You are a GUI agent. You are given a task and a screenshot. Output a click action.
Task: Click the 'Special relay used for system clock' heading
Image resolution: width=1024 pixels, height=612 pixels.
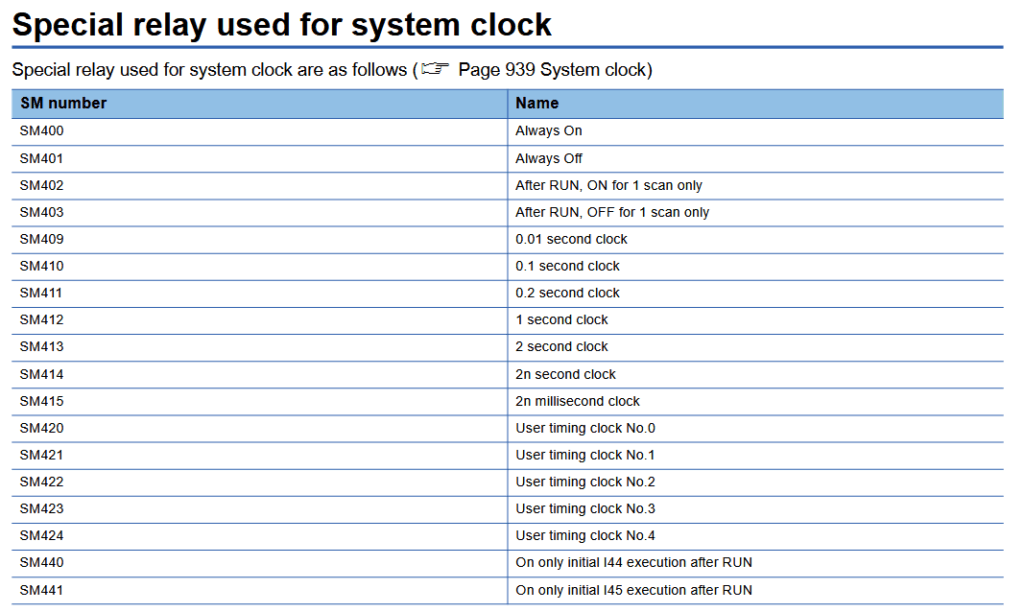coord(281,24)
